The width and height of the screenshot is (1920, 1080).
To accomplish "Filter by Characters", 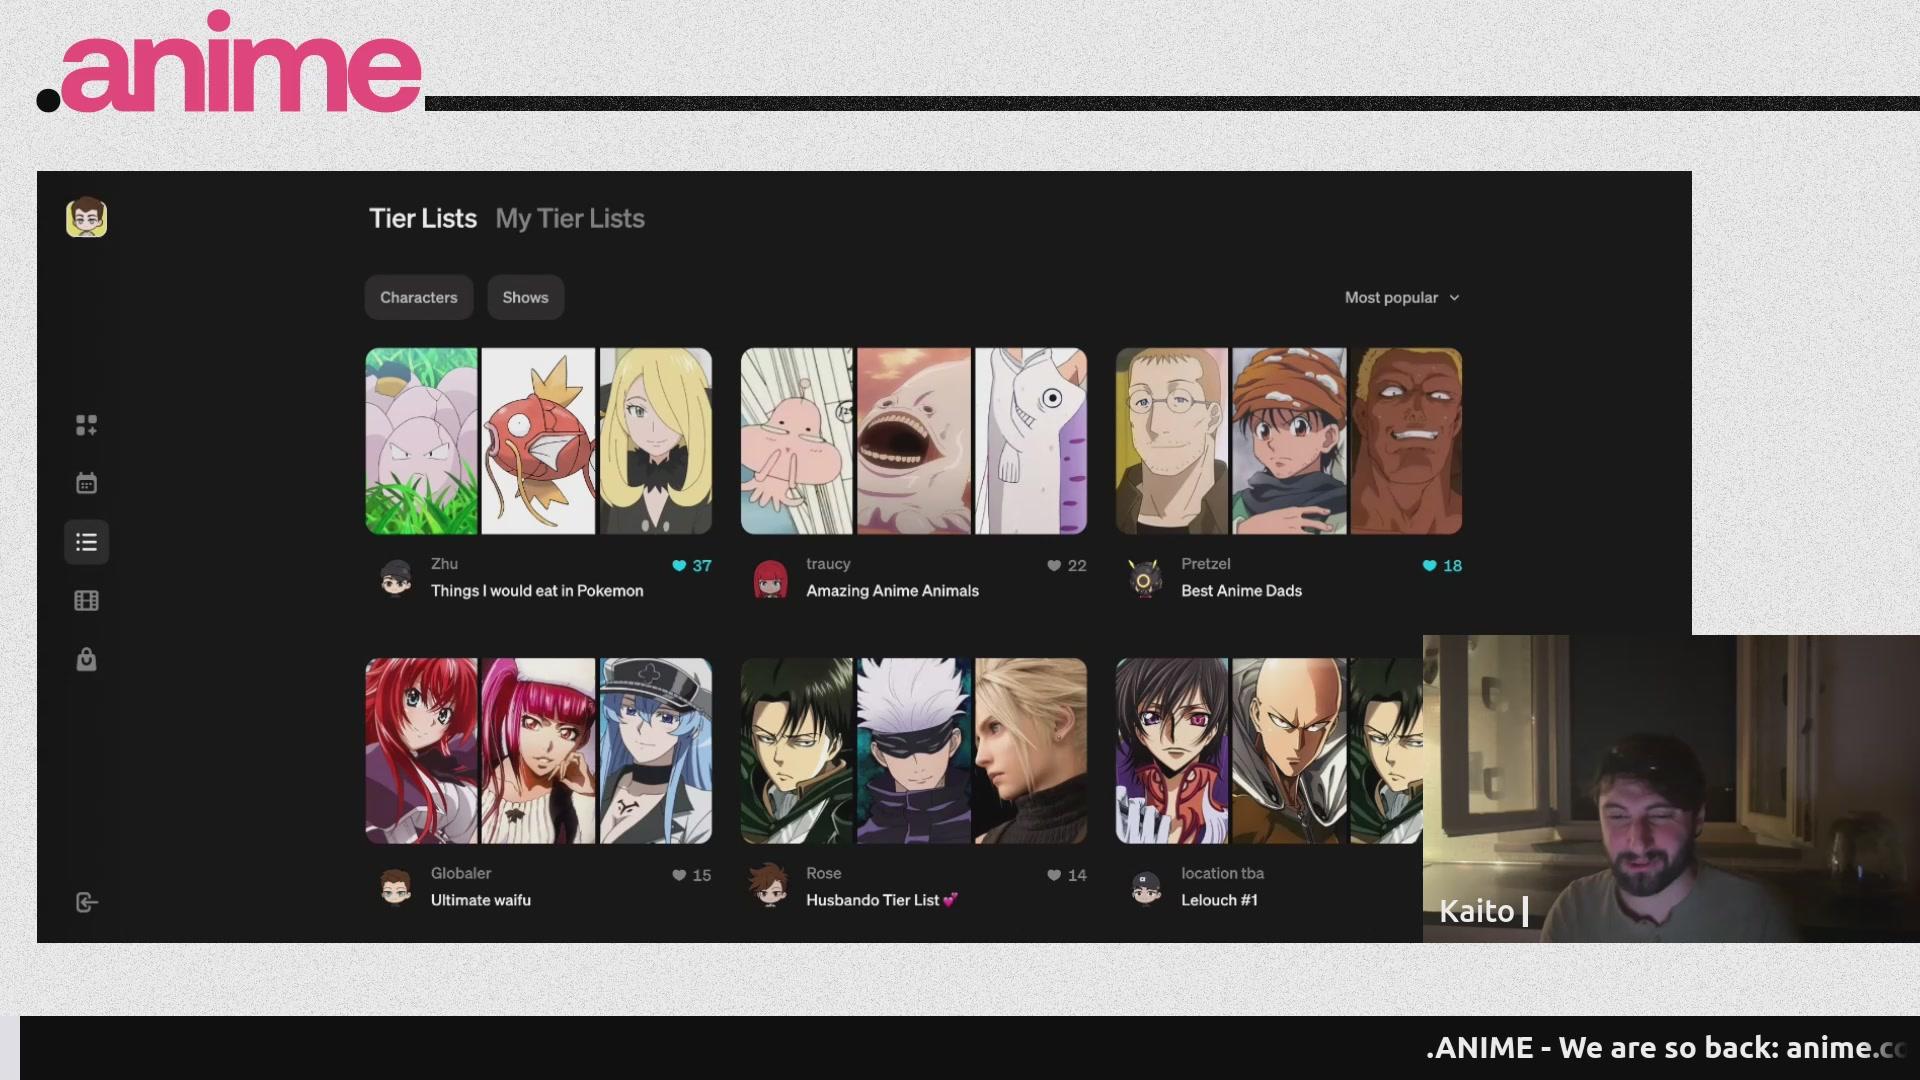I will tap(419, 298).
